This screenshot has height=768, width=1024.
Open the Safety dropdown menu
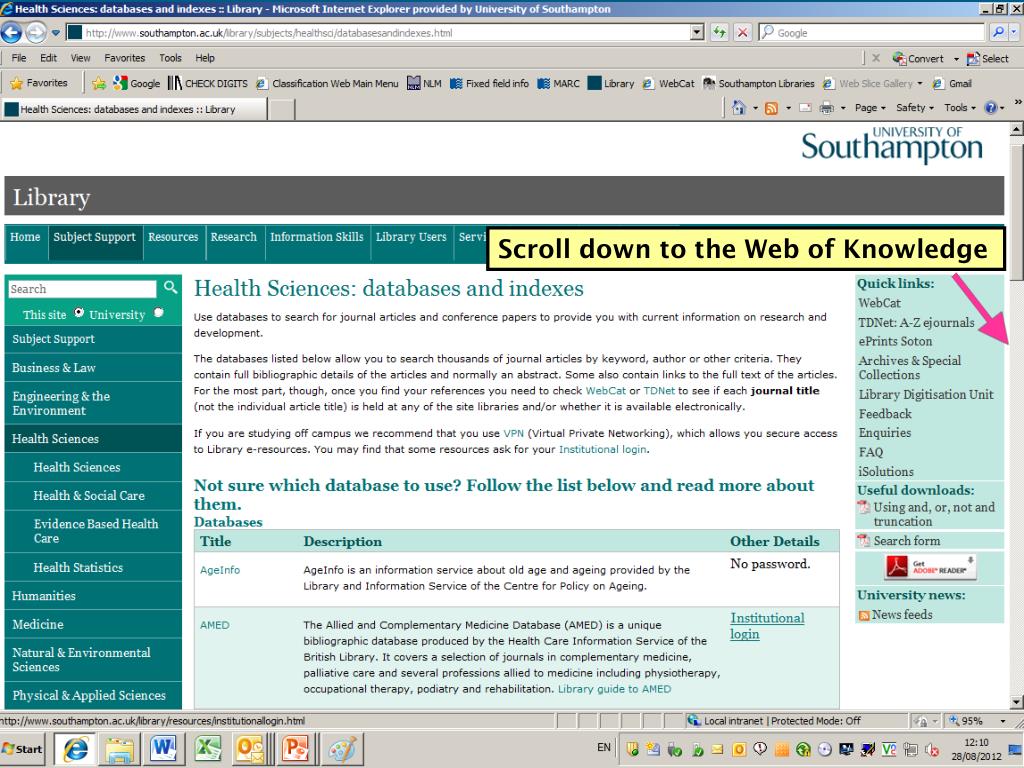point(914,108)
